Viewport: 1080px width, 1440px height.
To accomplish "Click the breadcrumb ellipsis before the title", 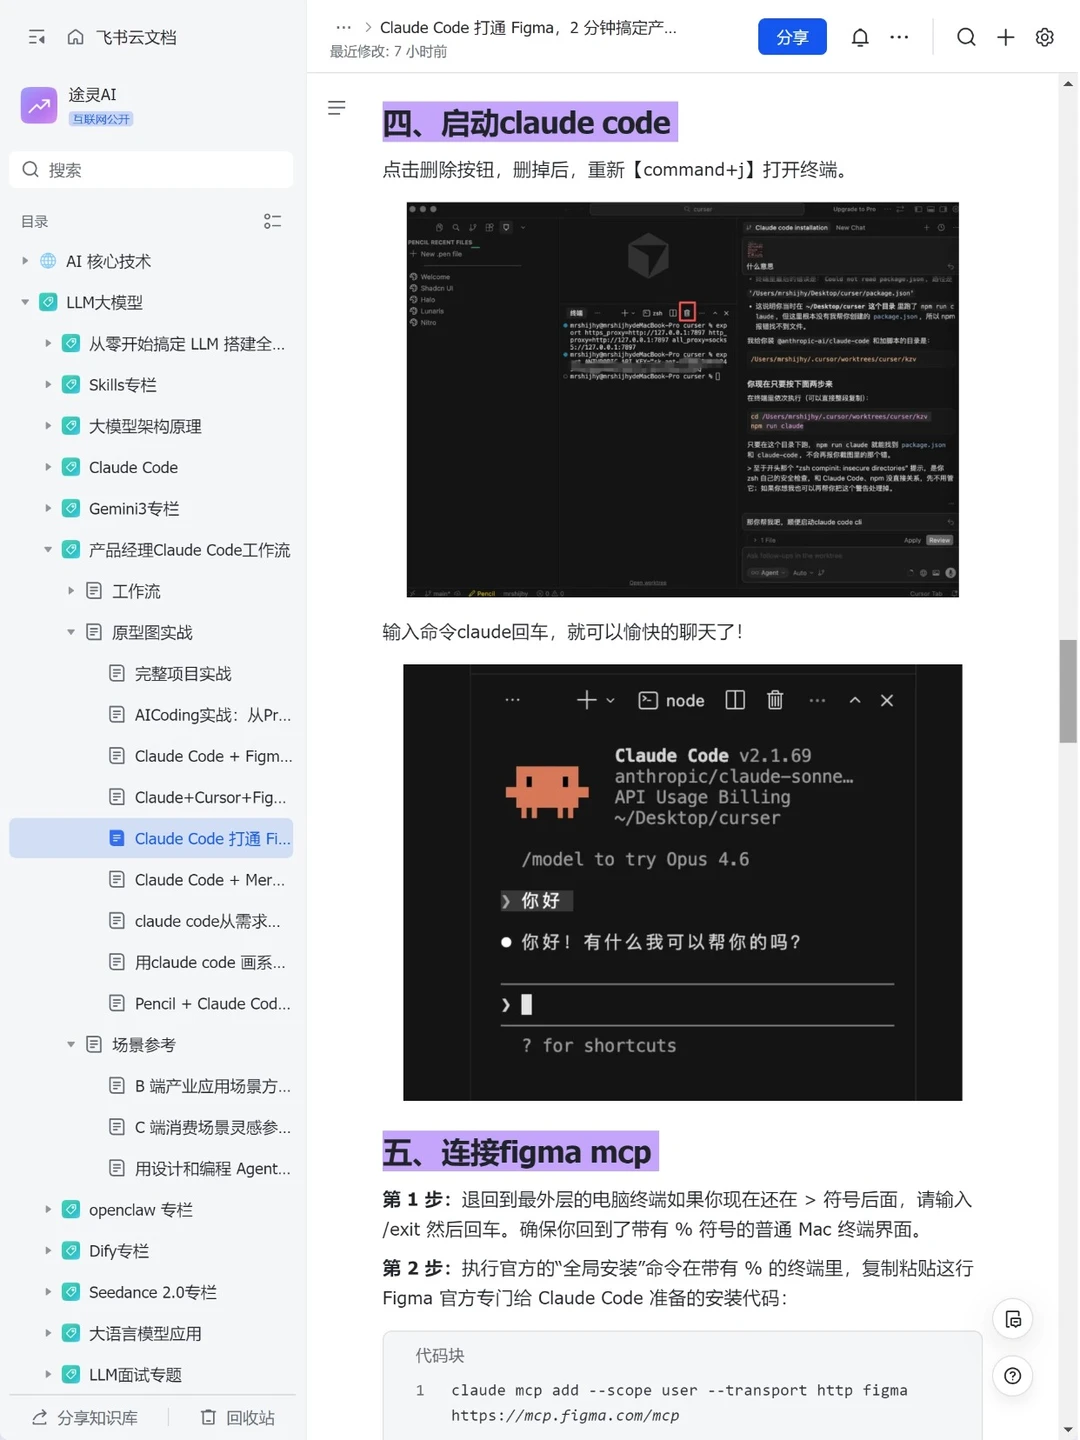I will (x=343, y=28).
